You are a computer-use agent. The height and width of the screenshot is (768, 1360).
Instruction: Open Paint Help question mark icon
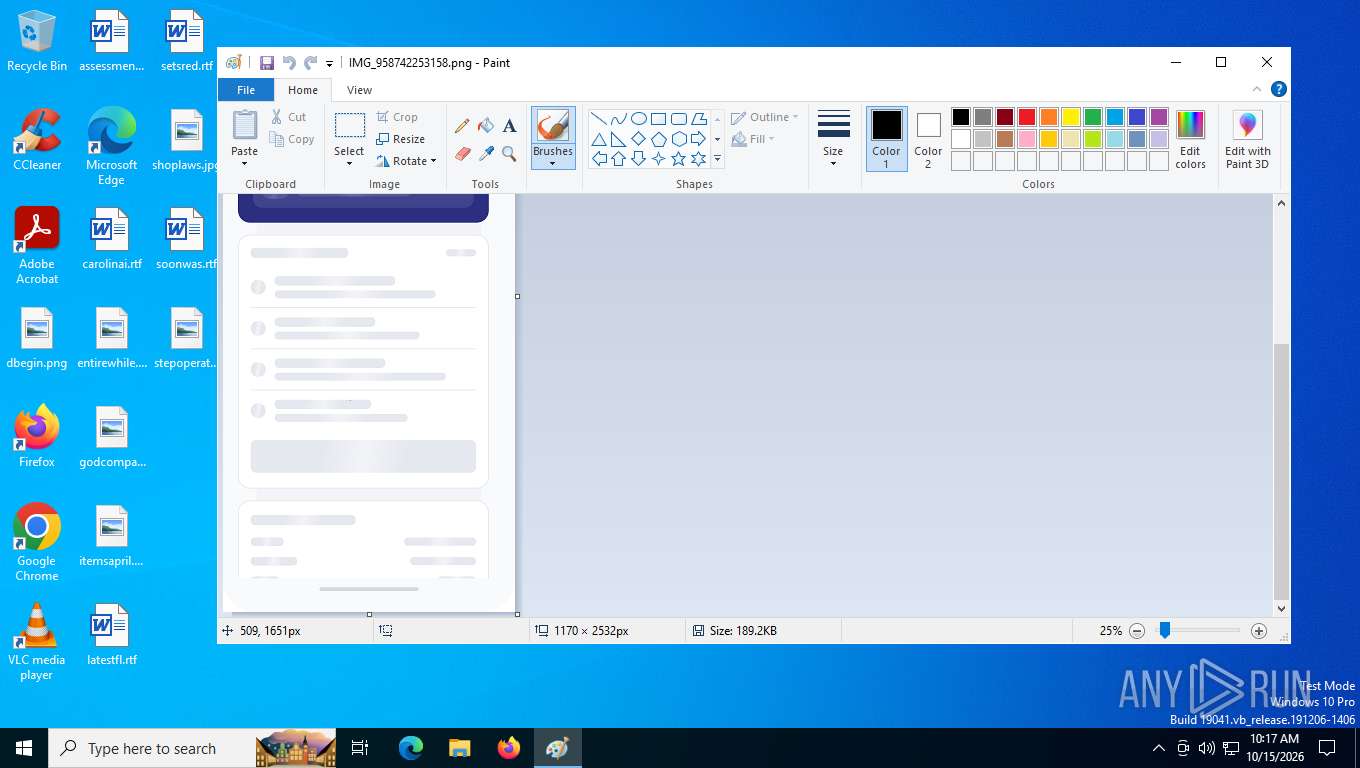[1278, 89]
